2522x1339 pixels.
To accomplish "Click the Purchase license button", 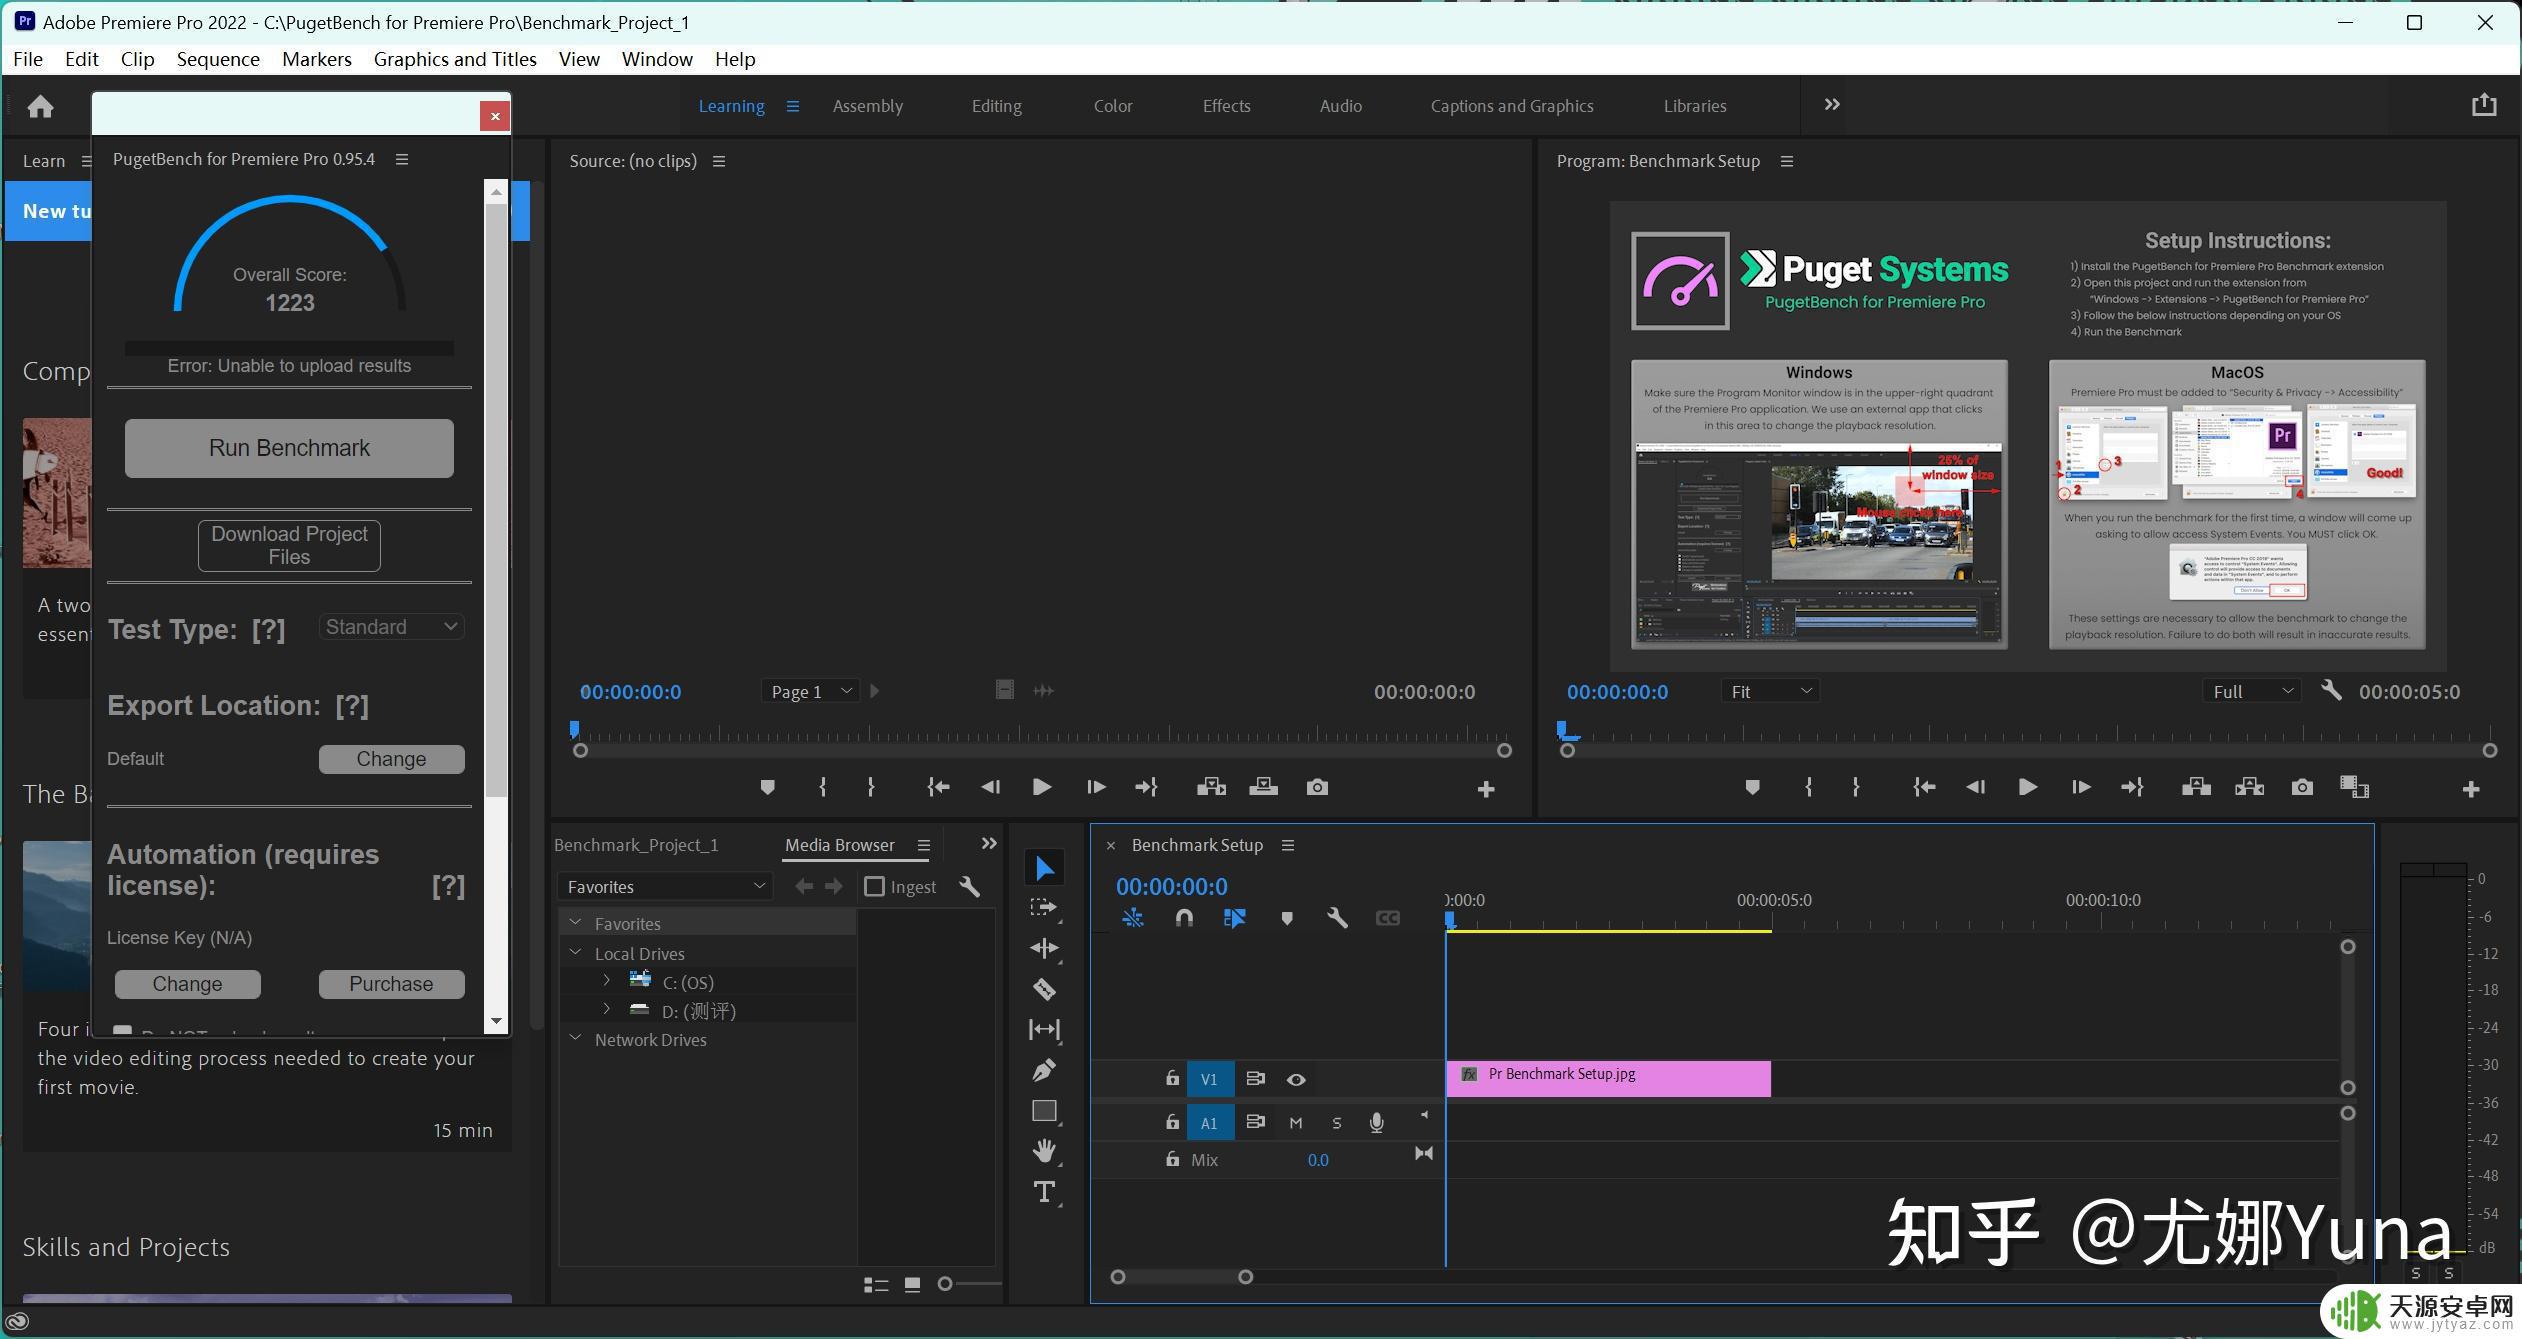I will click(x=391, y=984).
